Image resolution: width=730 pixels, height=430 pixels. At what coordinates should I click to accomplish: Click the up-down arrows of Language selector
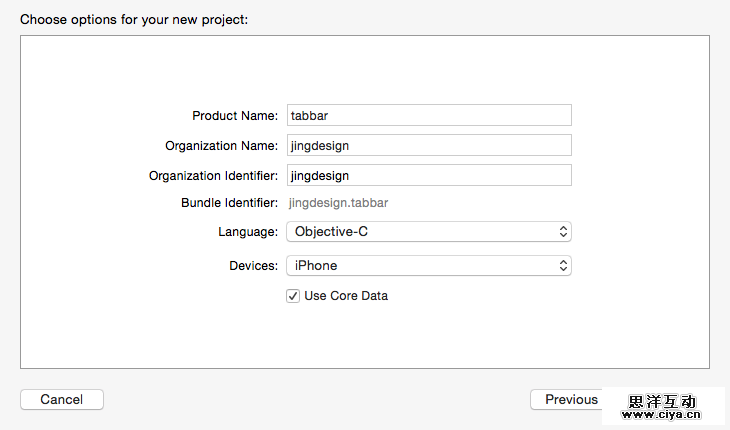[x=564, y=232]
